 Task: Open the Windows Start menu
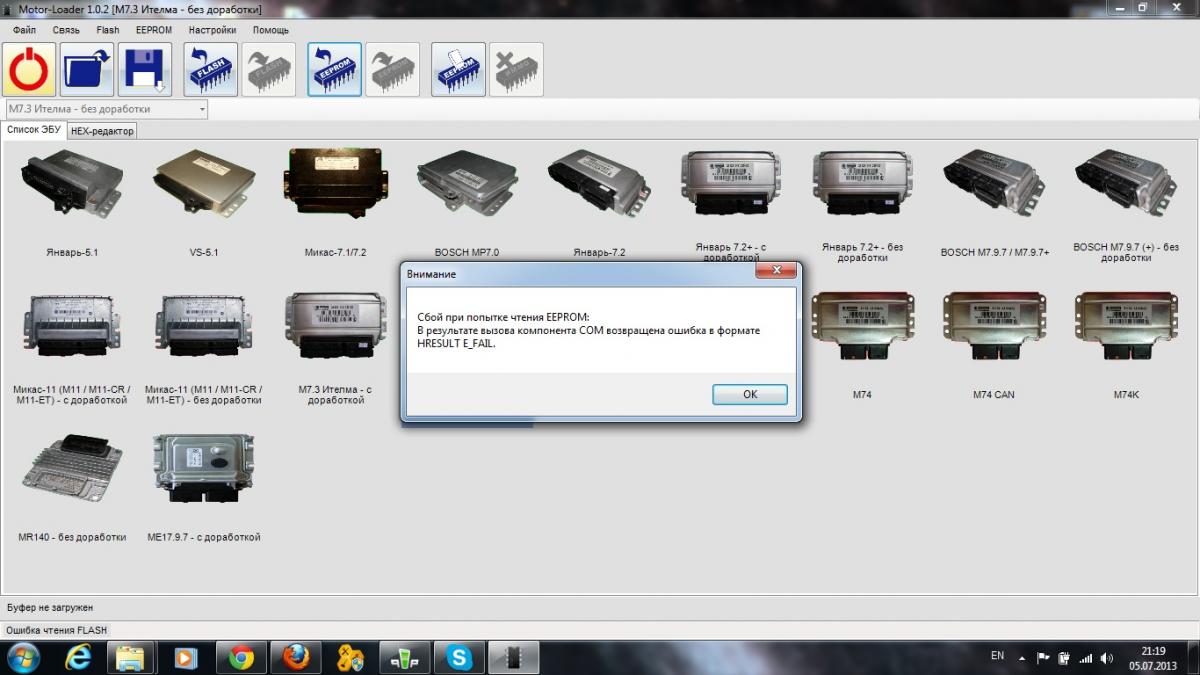22,657
